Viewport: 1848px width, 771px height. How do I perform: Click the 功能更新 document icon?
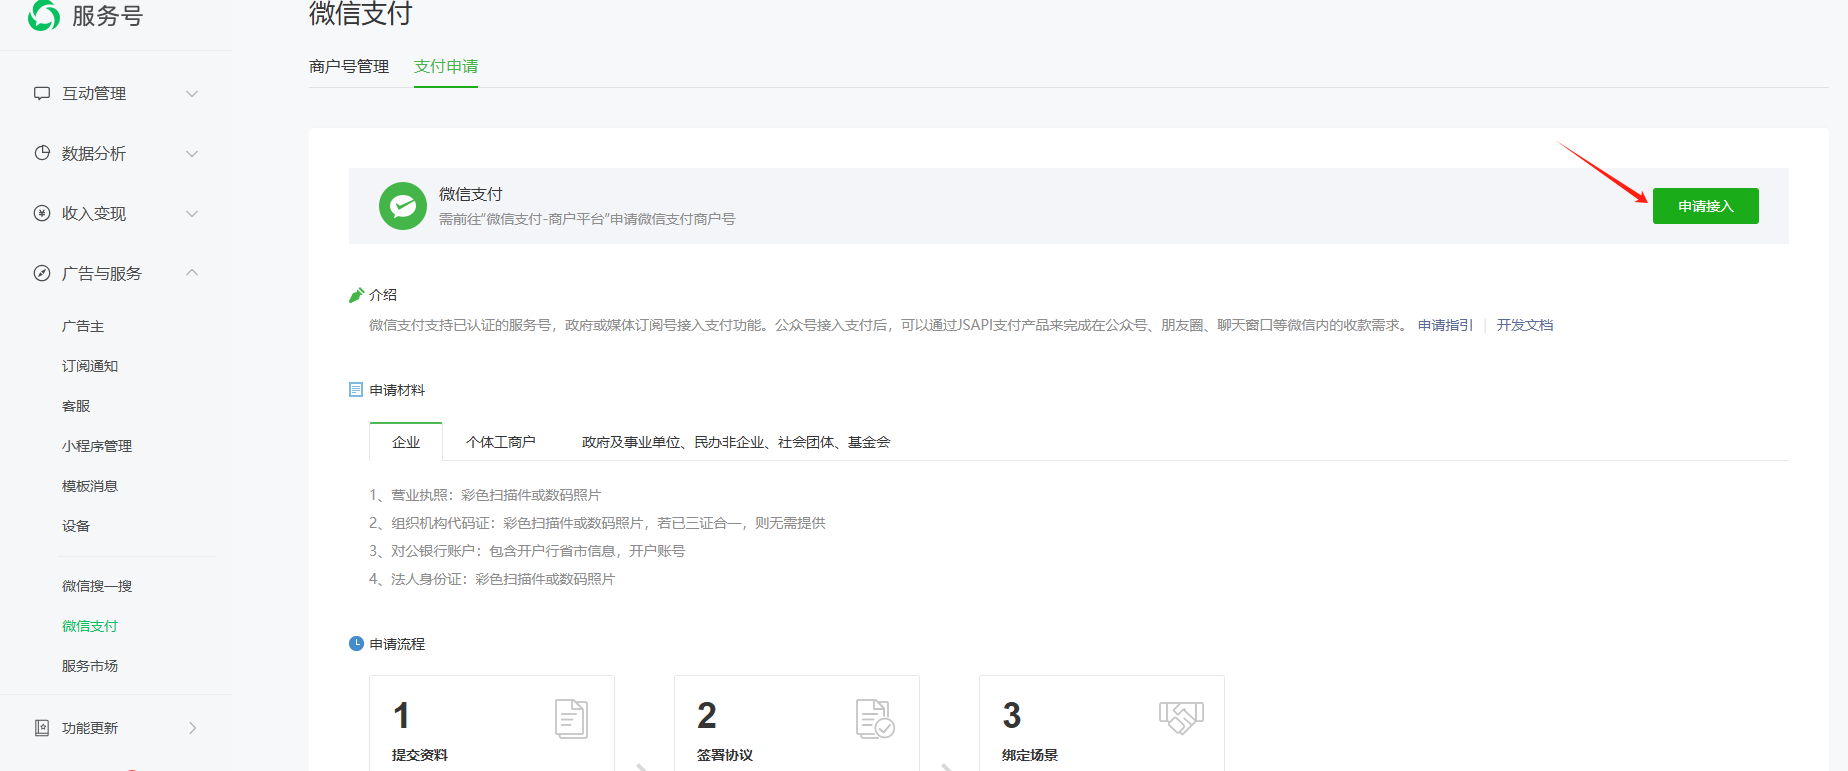click(x=42, y=728)
